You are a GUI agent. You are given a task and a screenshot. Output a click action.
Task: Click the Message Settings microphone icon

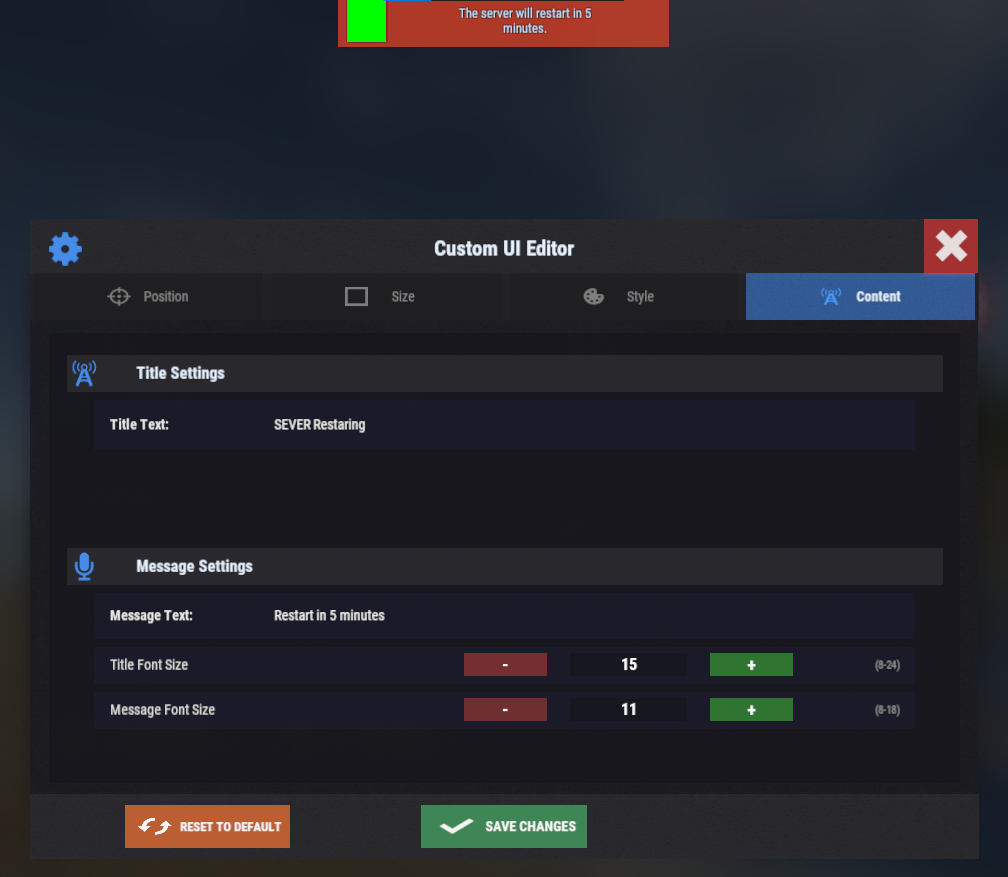(x=84, y=566)
